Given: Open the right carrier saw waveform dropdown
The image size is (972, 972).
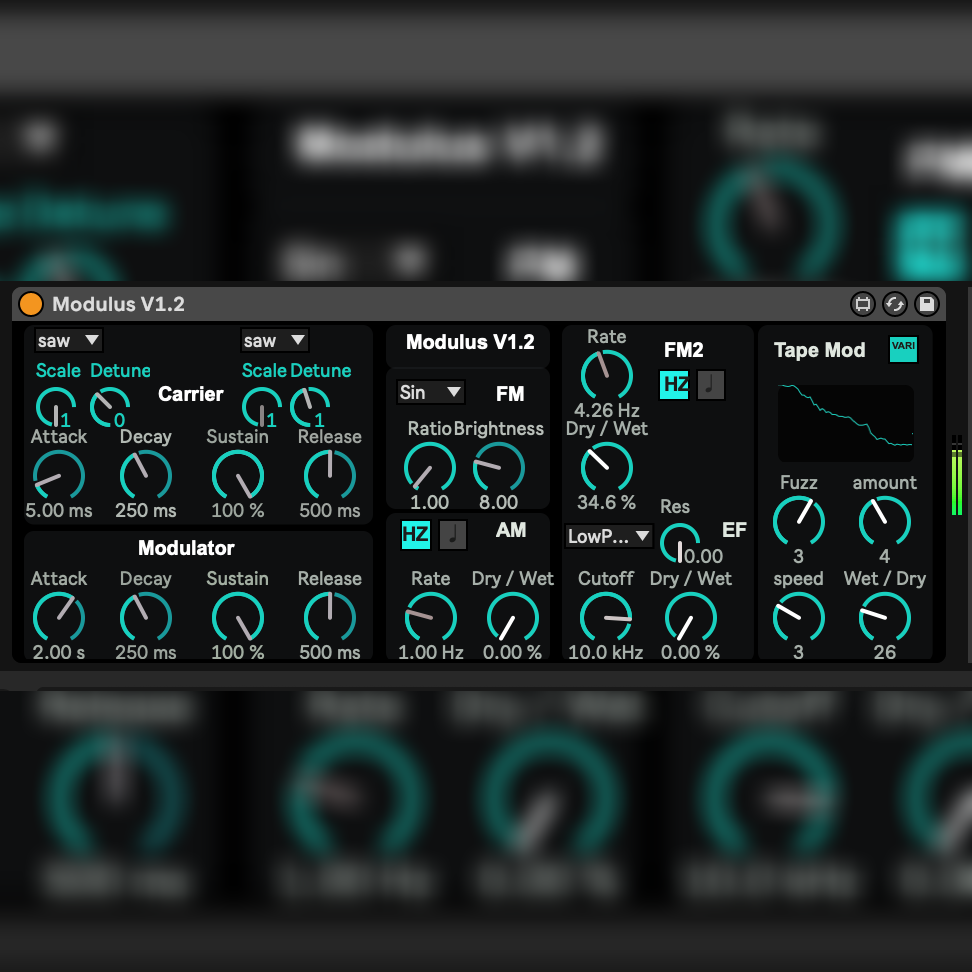Looking at the screenshot, I should point(274,341).
